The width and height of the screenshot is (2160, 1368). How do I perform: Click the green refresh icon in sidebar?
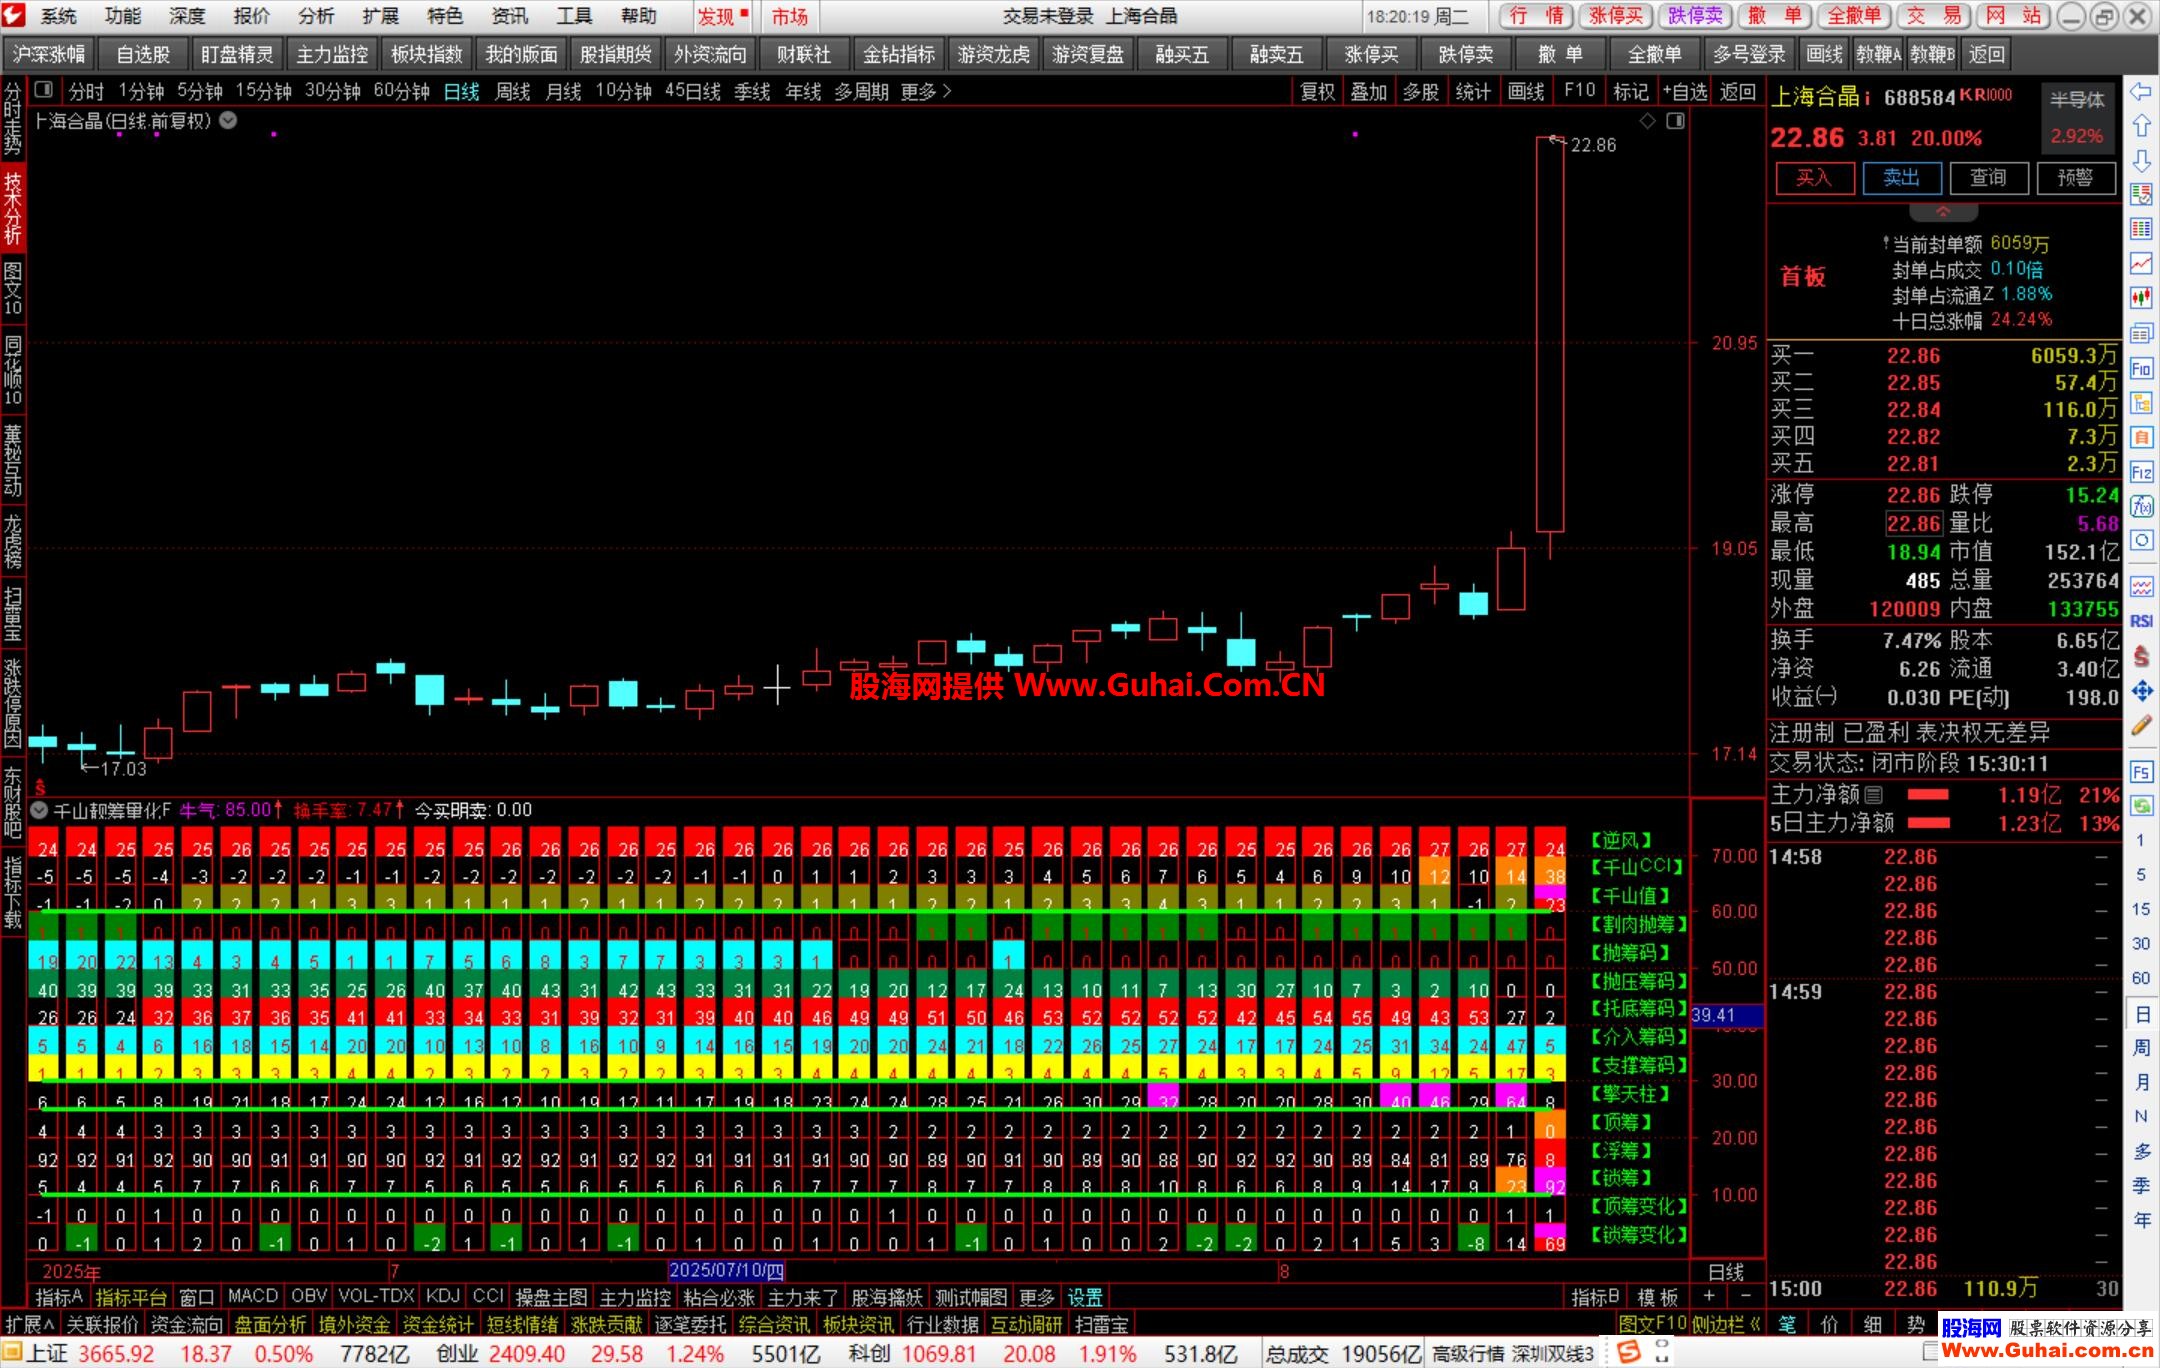click(x=2140, y=806)
